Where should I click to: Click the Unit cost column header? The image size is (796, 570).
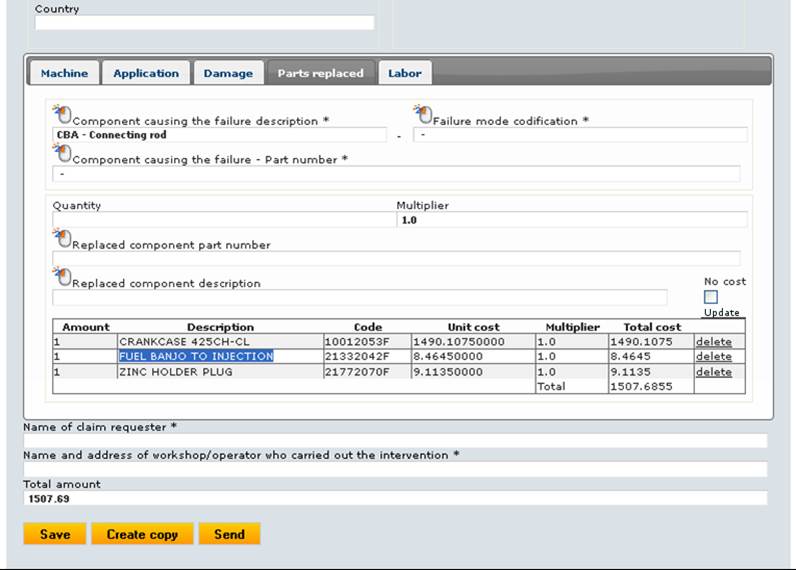click(474, 327)
